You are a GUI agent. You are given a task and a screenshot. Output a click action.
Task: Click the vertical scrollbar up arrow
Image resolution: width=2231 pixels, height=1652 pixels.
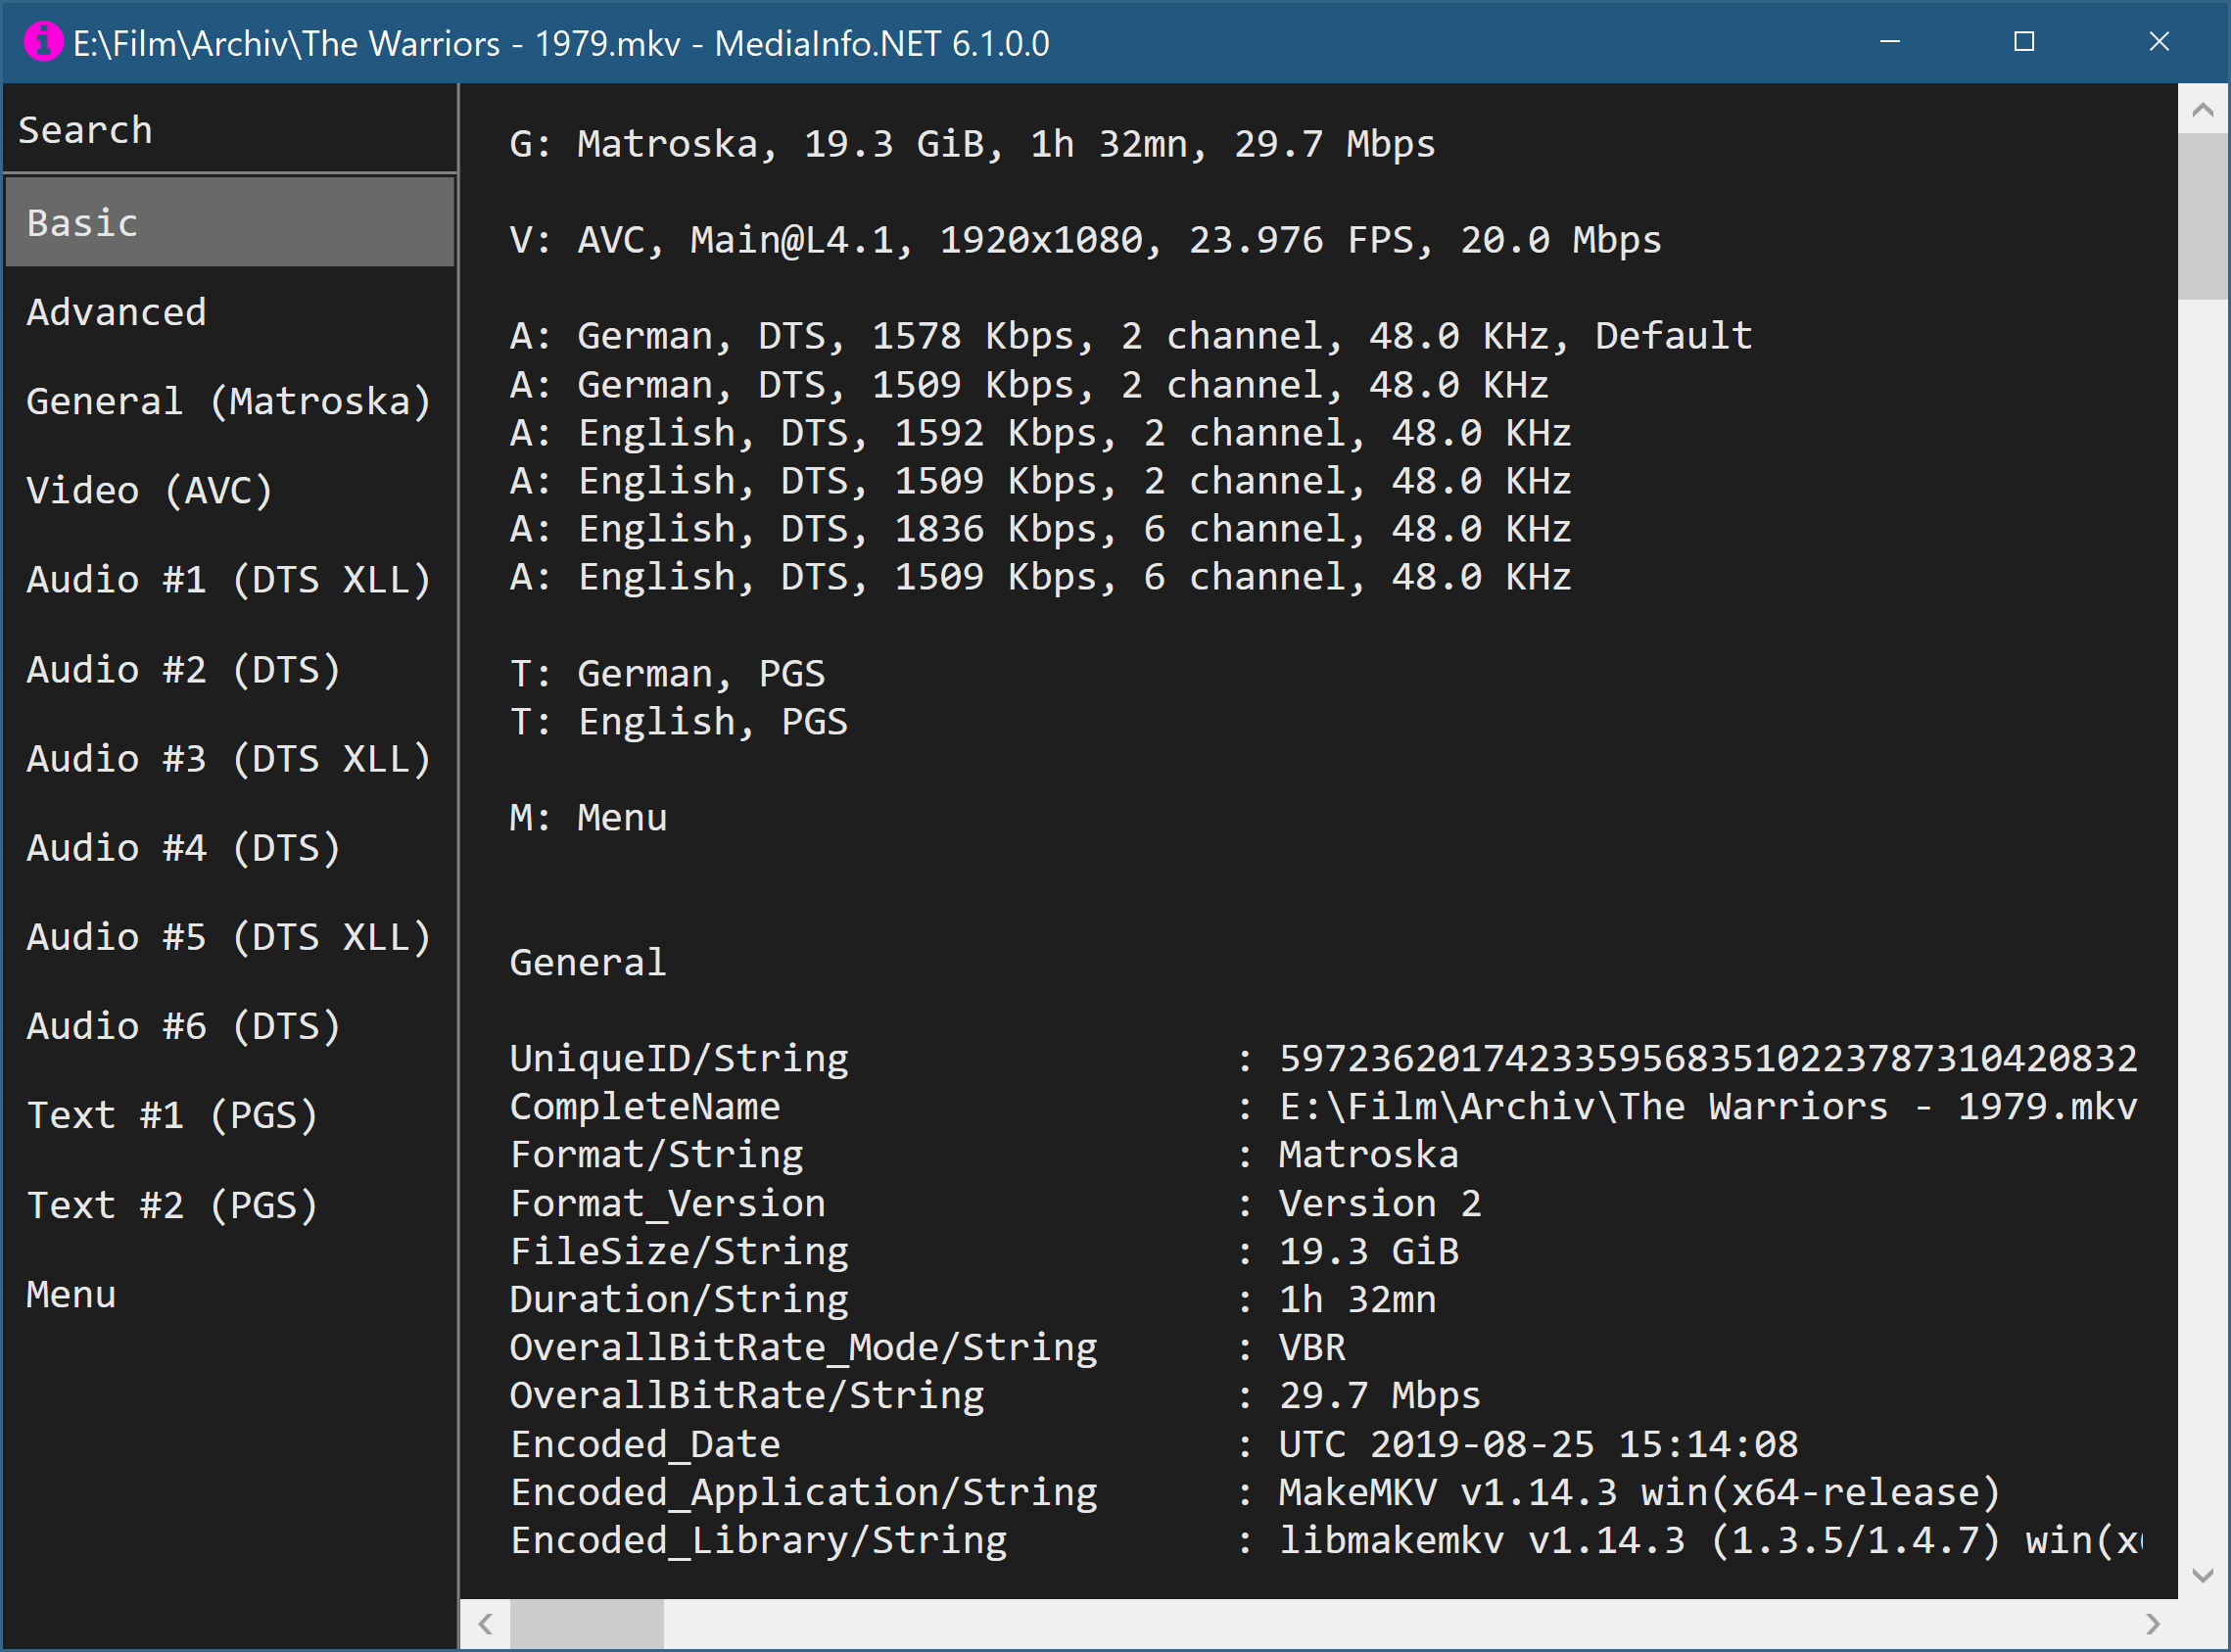[x=2202, y=110]
